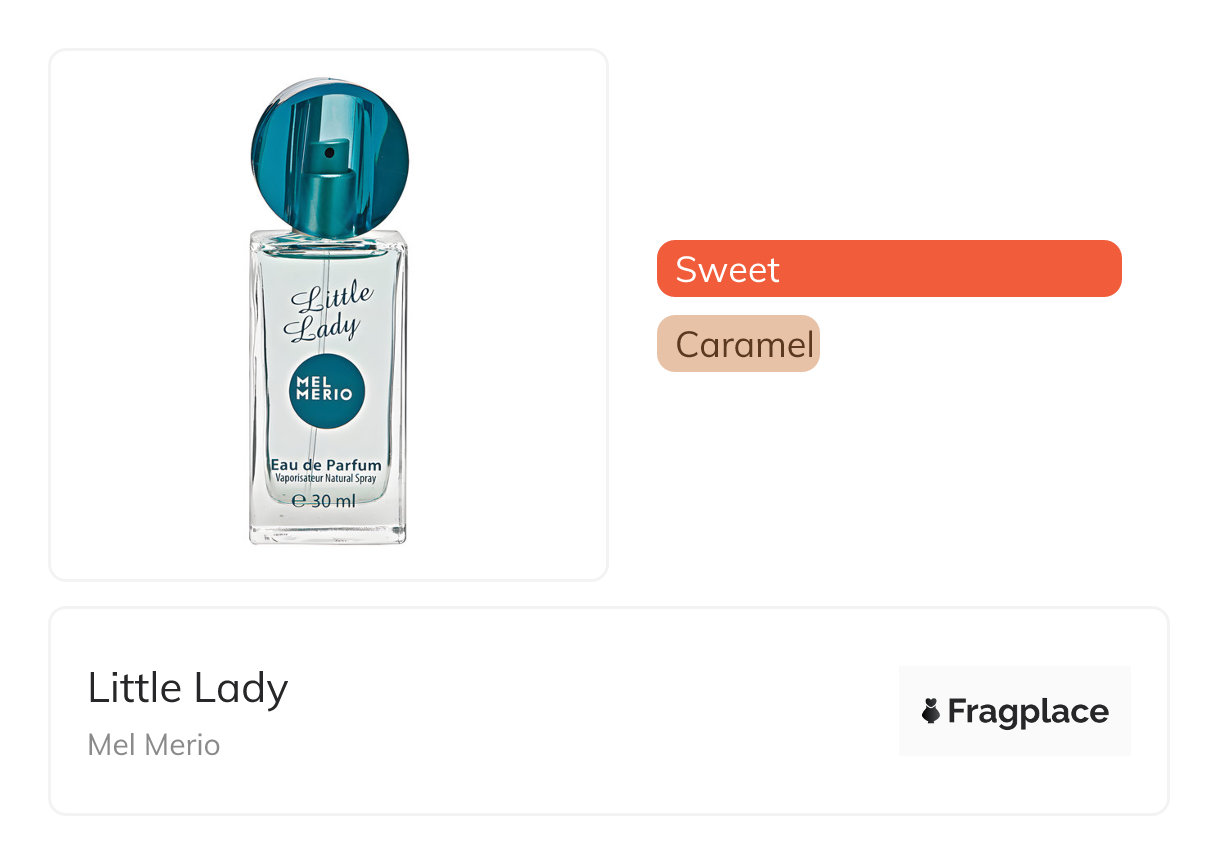Screen dimensions: 1218x864
Task: Select the orange Sweet accord bar
Action: (x=888, y=269)
